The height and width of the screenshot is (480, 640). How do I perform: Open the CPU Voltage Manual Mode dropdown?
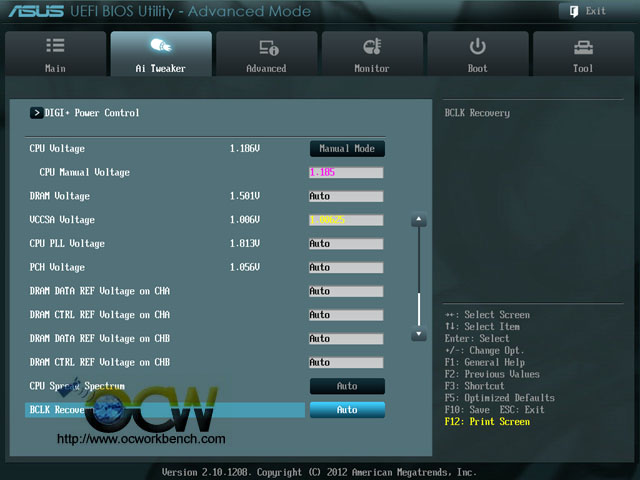347,149
